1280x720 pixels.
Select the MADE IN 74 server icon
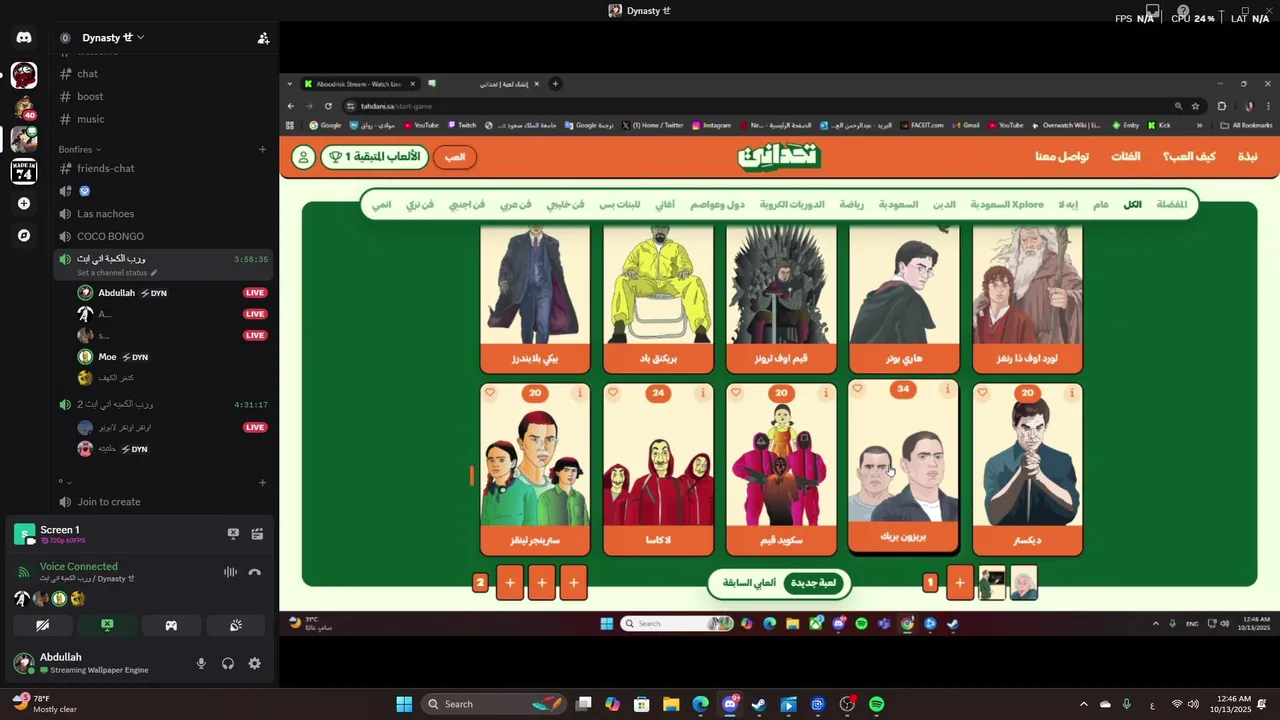click(x=24, y=171)
